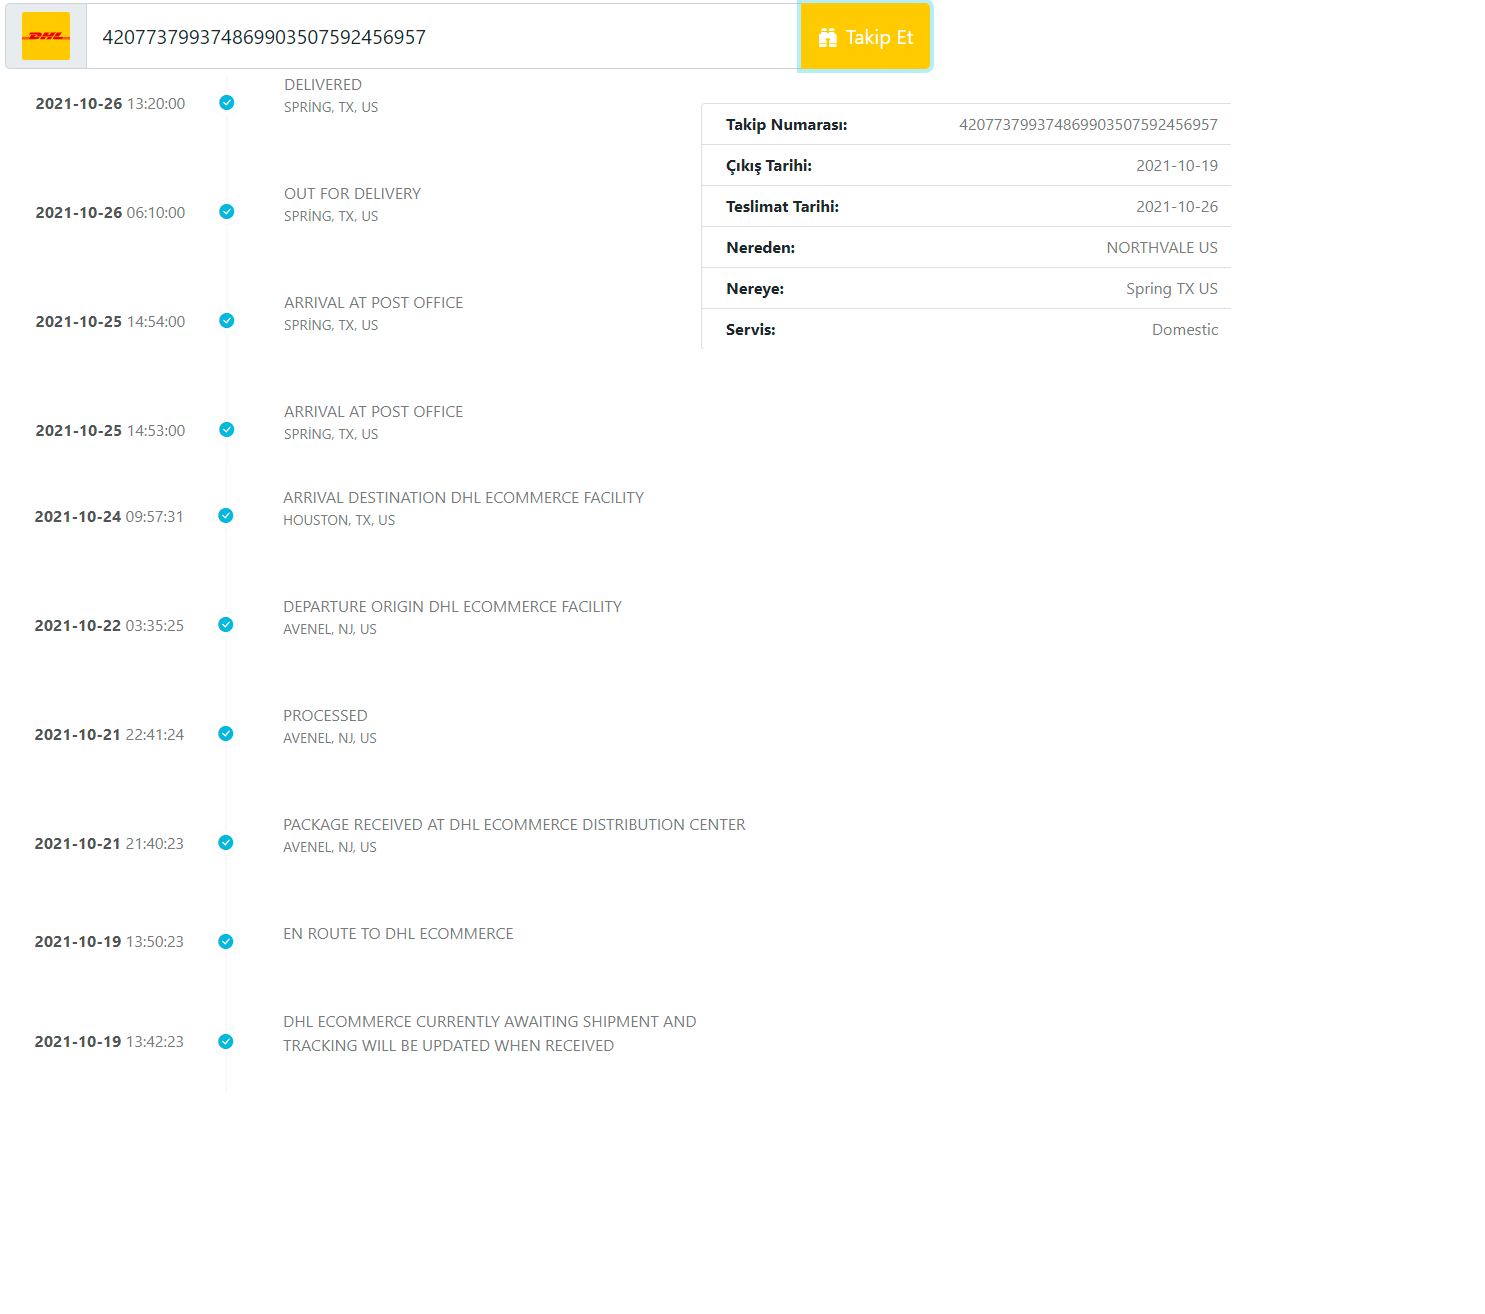Click check icon for DEPARTURE ORIGIN event

click(x=226, y=624)
